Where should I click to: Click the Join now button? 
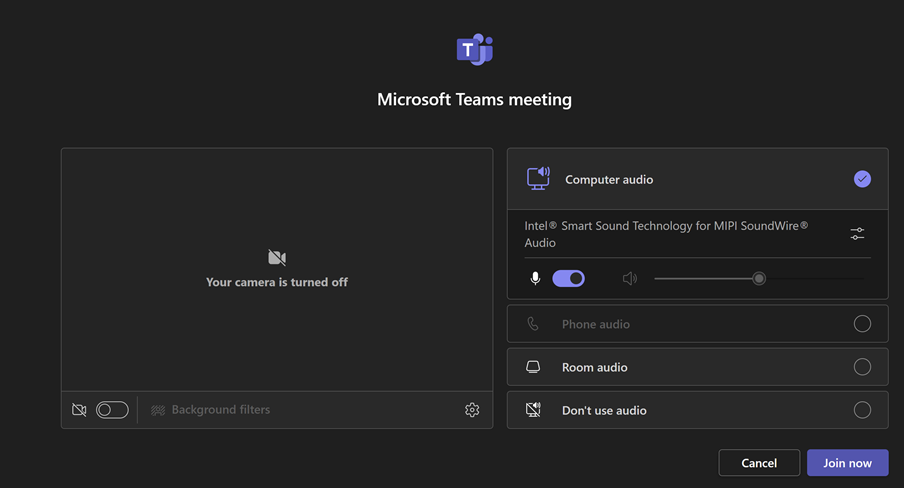(x=848, y=463)
